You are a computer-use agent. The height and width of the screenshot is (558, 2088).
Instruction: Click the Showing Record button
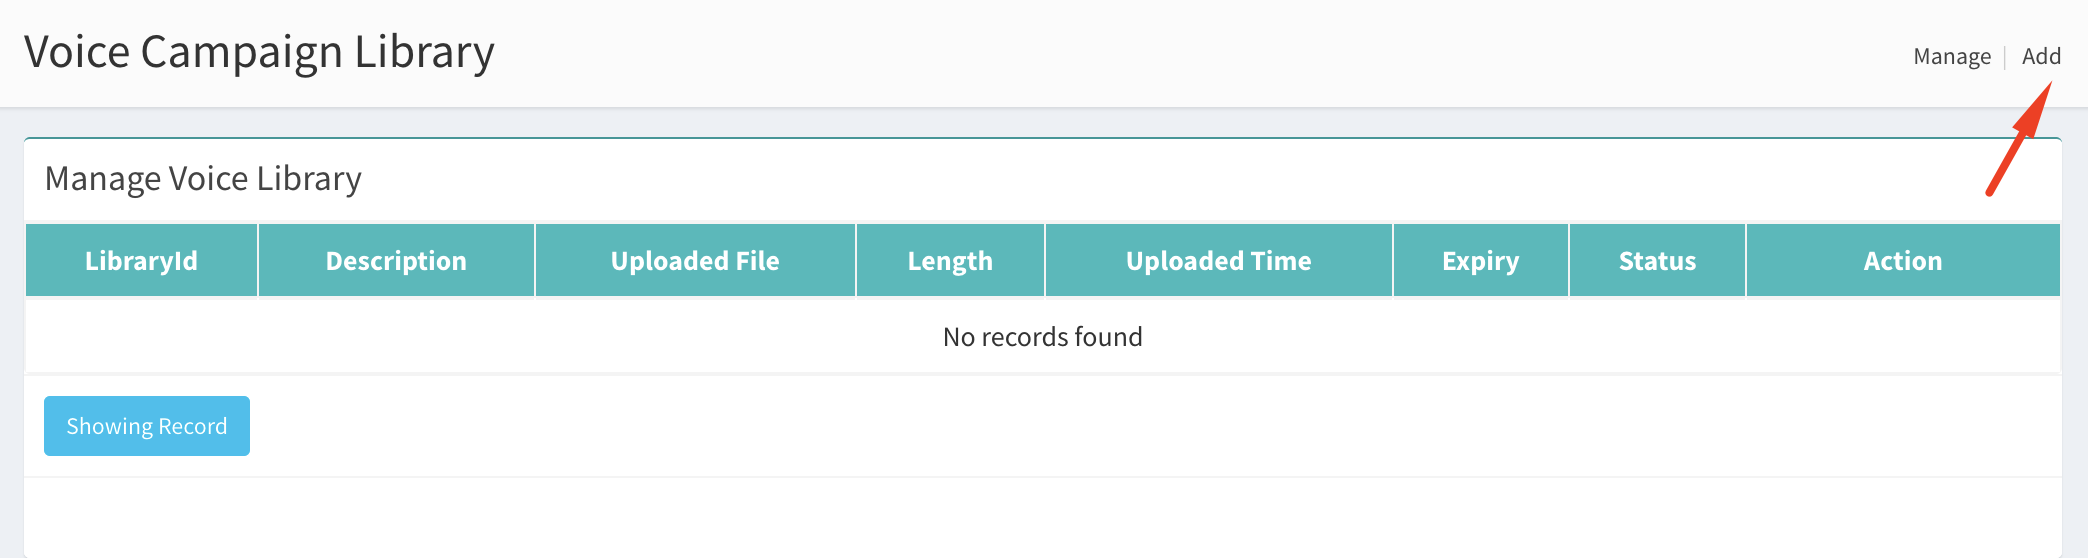tap(147, 426)
